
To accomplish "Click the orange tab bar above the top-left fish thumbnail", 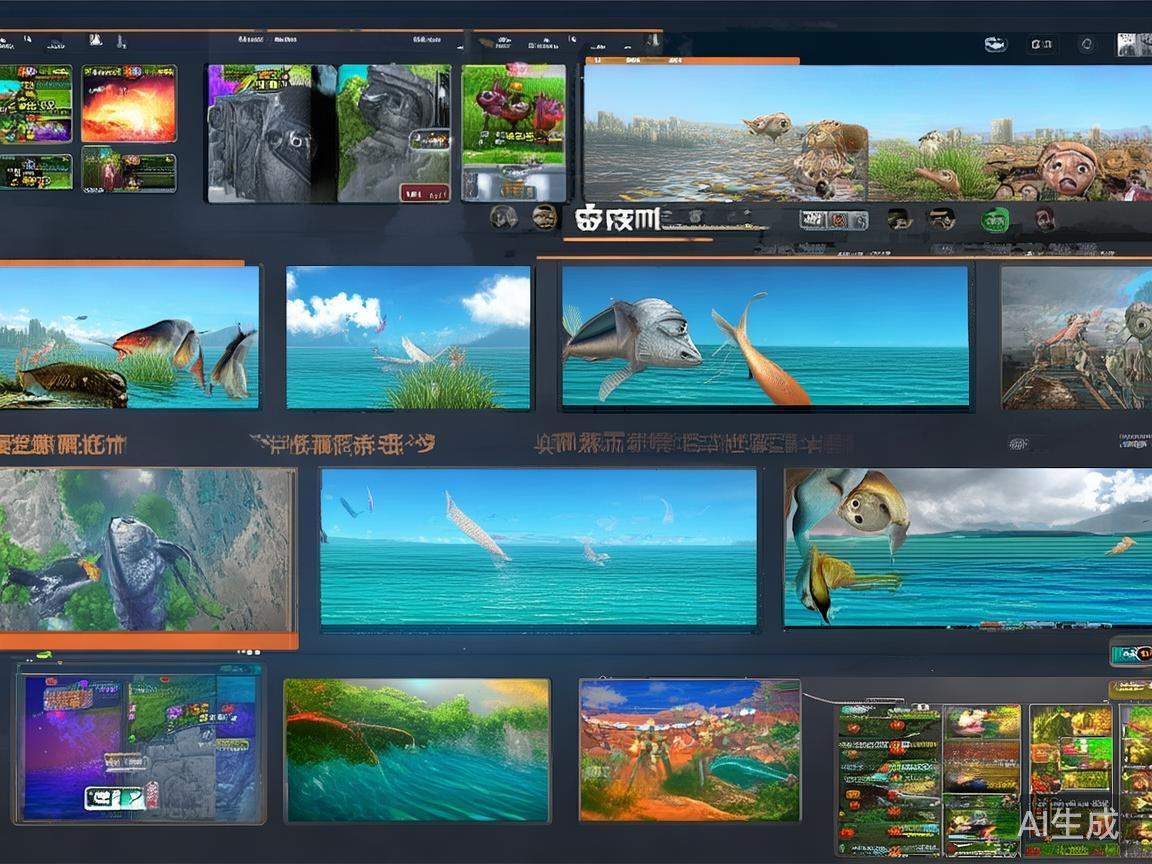I will pyautogui.click(x=121, y=263).
